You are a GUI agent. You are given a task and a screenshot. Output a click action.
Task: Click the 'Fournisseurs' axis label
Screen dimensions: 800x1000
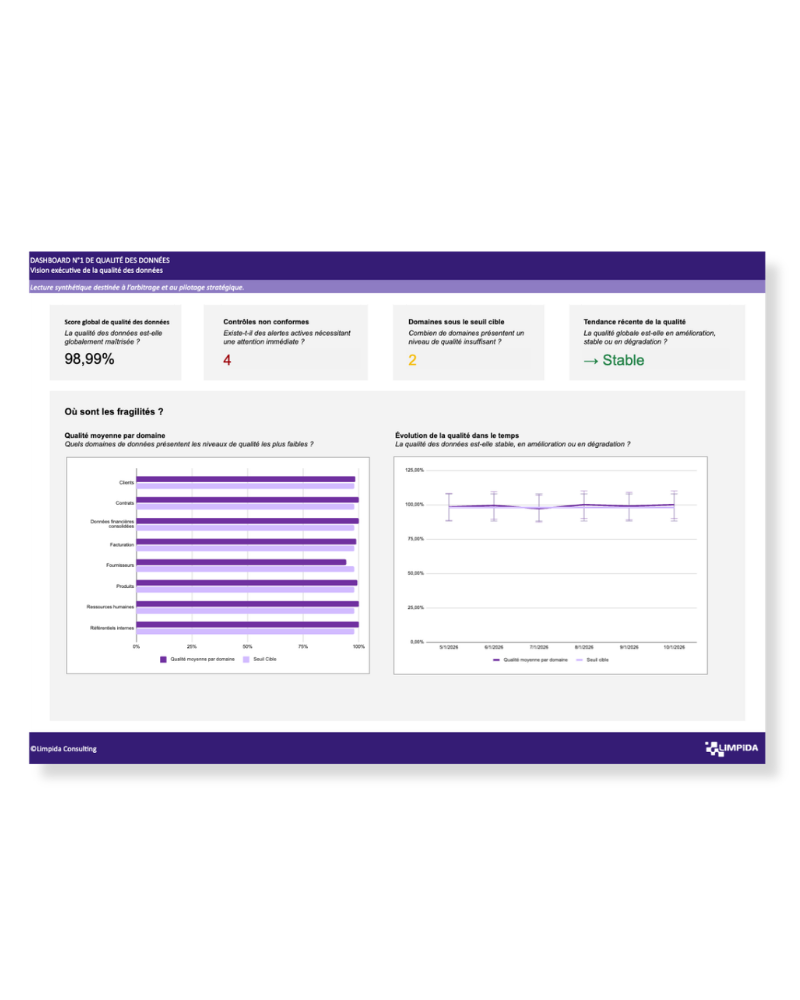coord(120,565)
